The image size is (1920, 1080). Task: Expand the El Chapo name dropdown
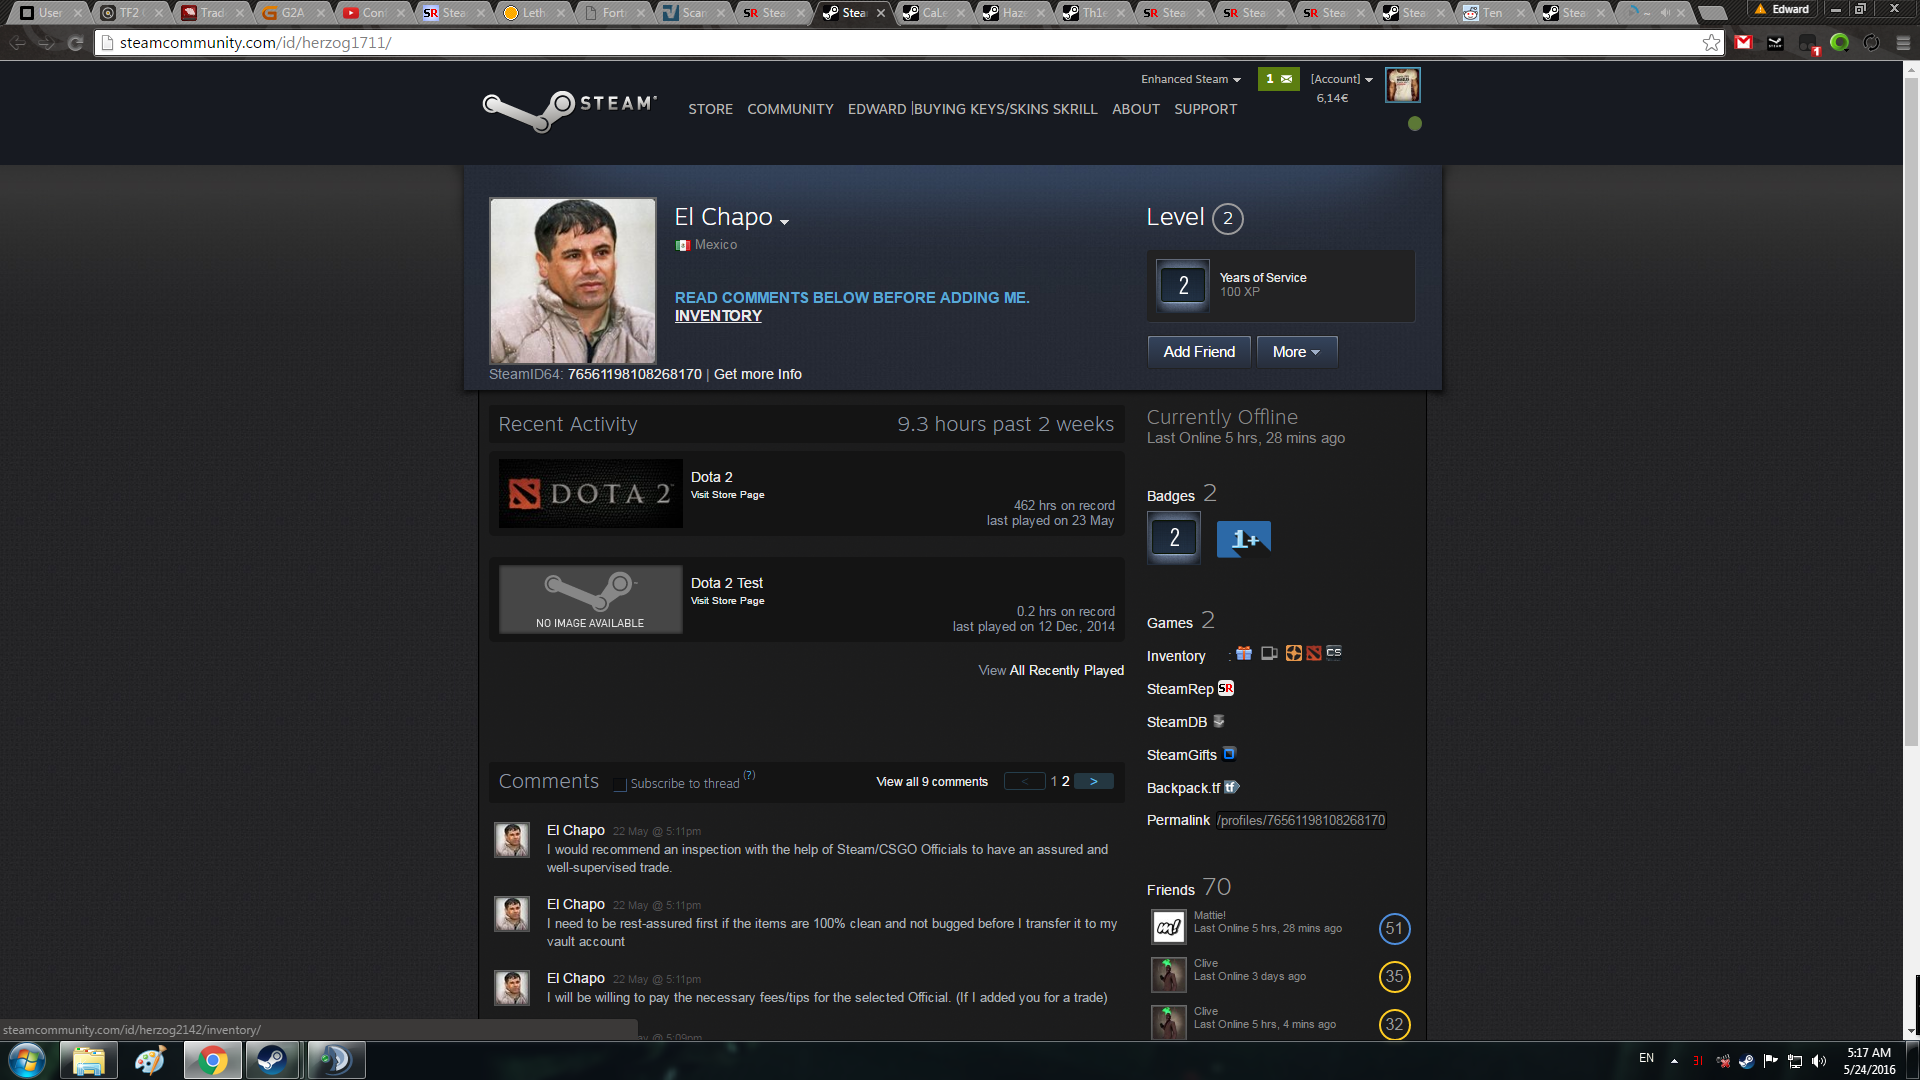tap(785, 222)
